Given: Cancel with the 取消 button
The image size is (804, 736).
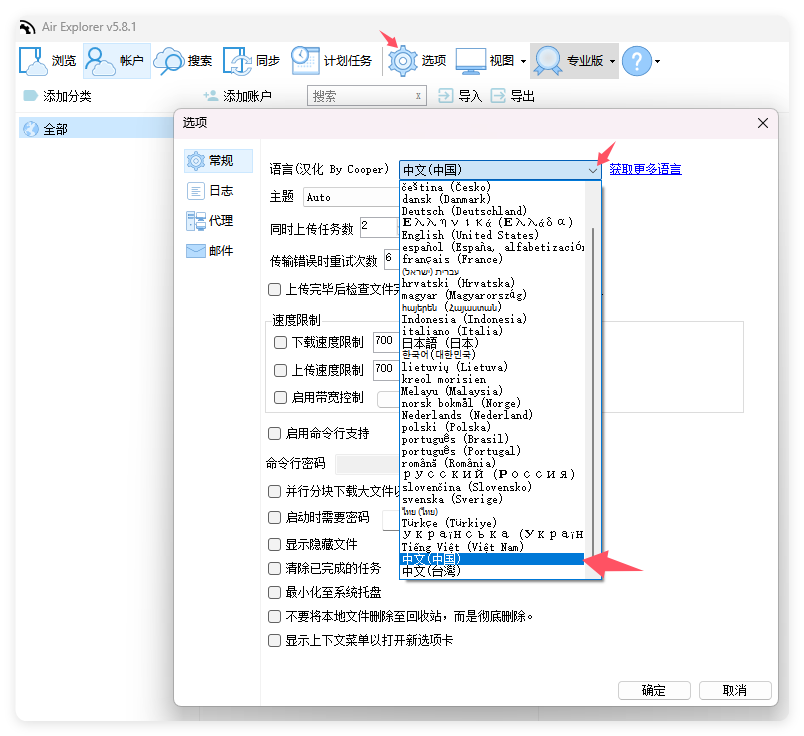Looking at the screenshot, I should point(735,690).
